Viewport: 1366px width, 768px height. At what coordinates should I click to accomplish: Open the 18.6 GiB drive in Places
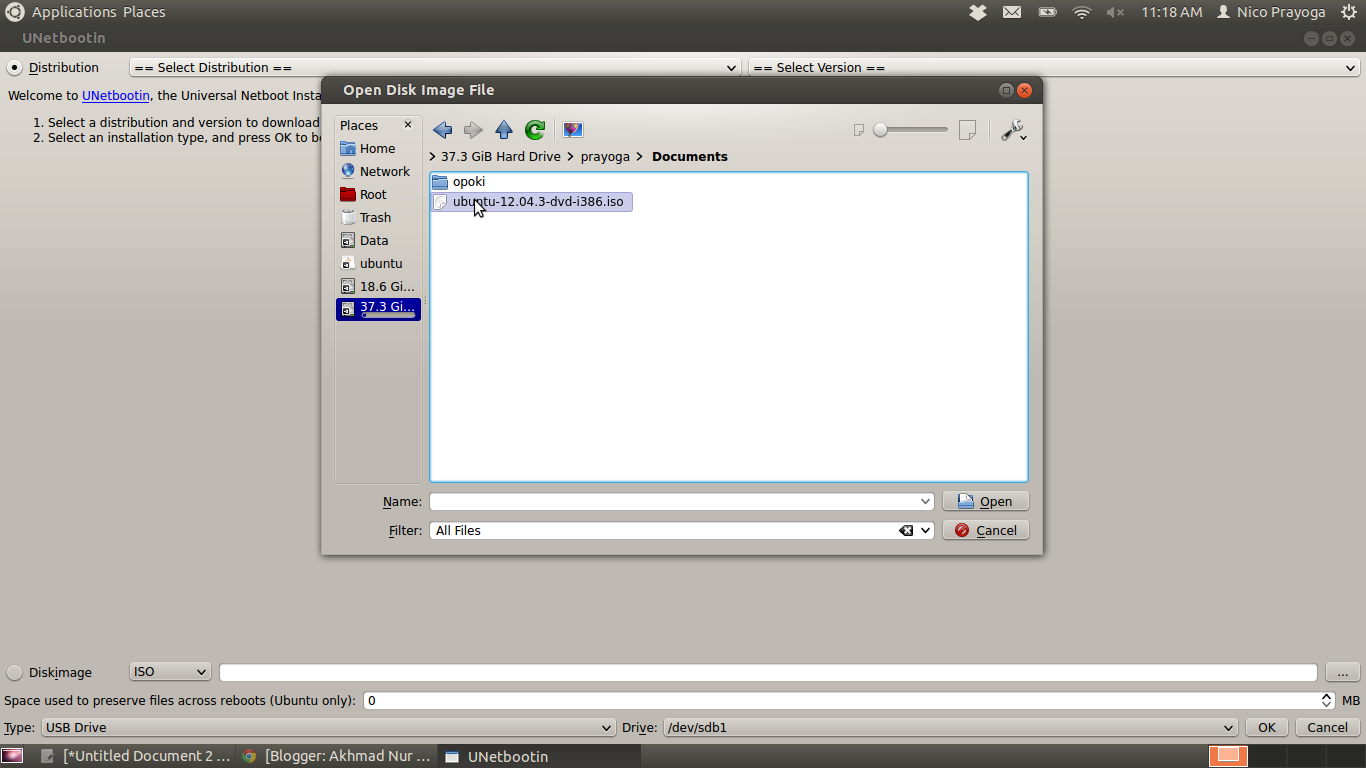[x=378, y=286]
